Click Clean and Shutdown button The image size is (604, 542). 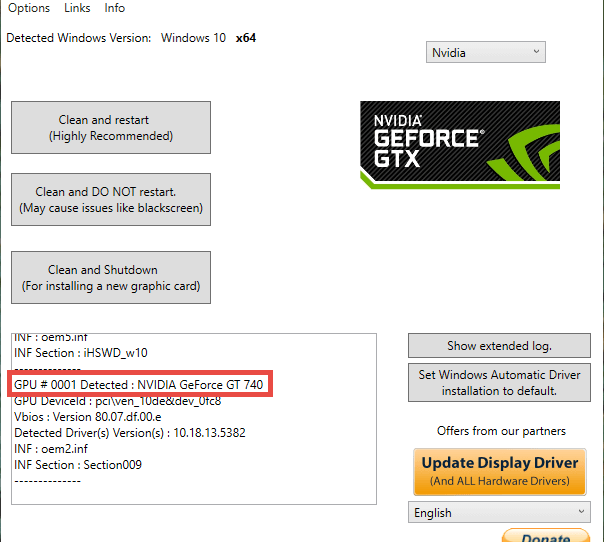coord(111,278)
